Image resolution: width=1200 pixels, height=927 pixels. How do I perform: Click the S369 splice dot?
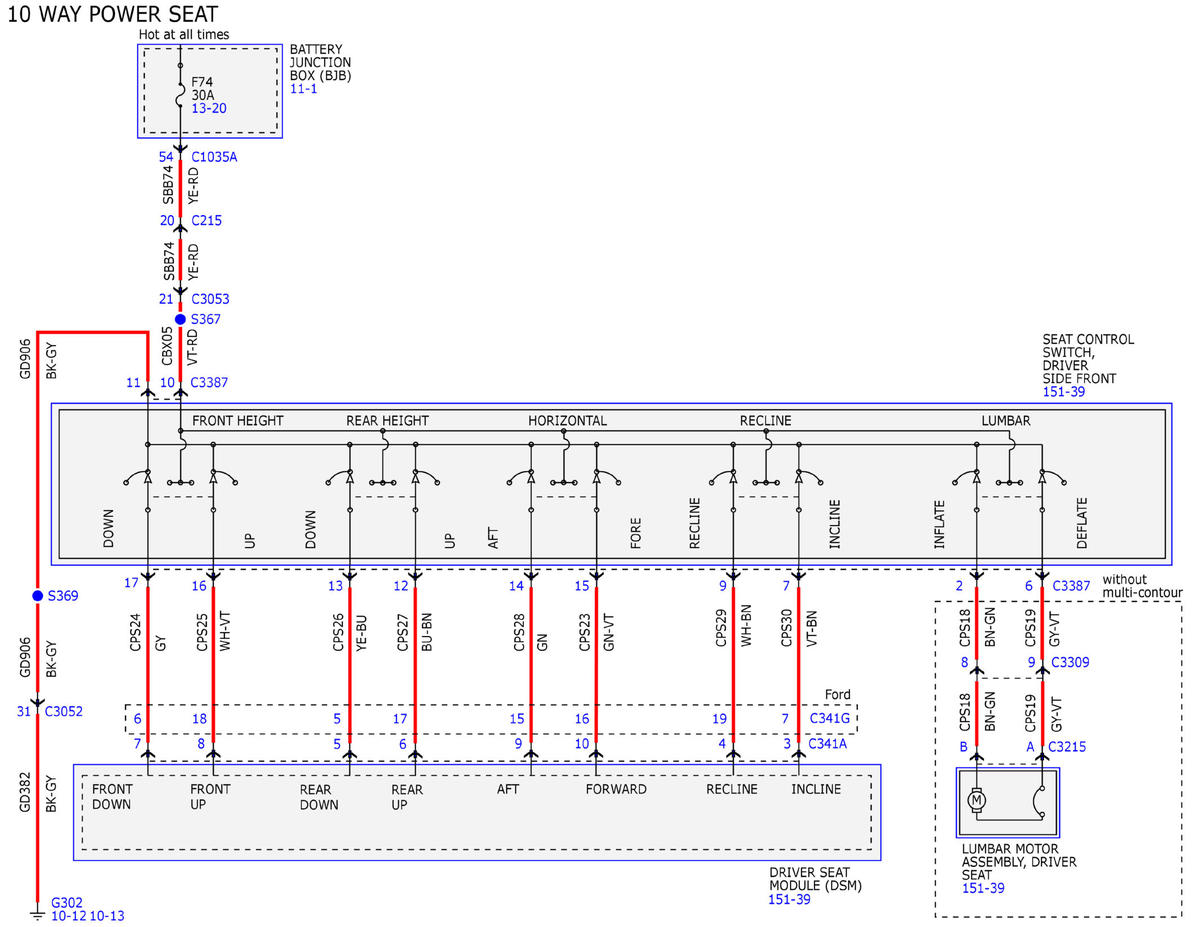[x=37, y=596]
